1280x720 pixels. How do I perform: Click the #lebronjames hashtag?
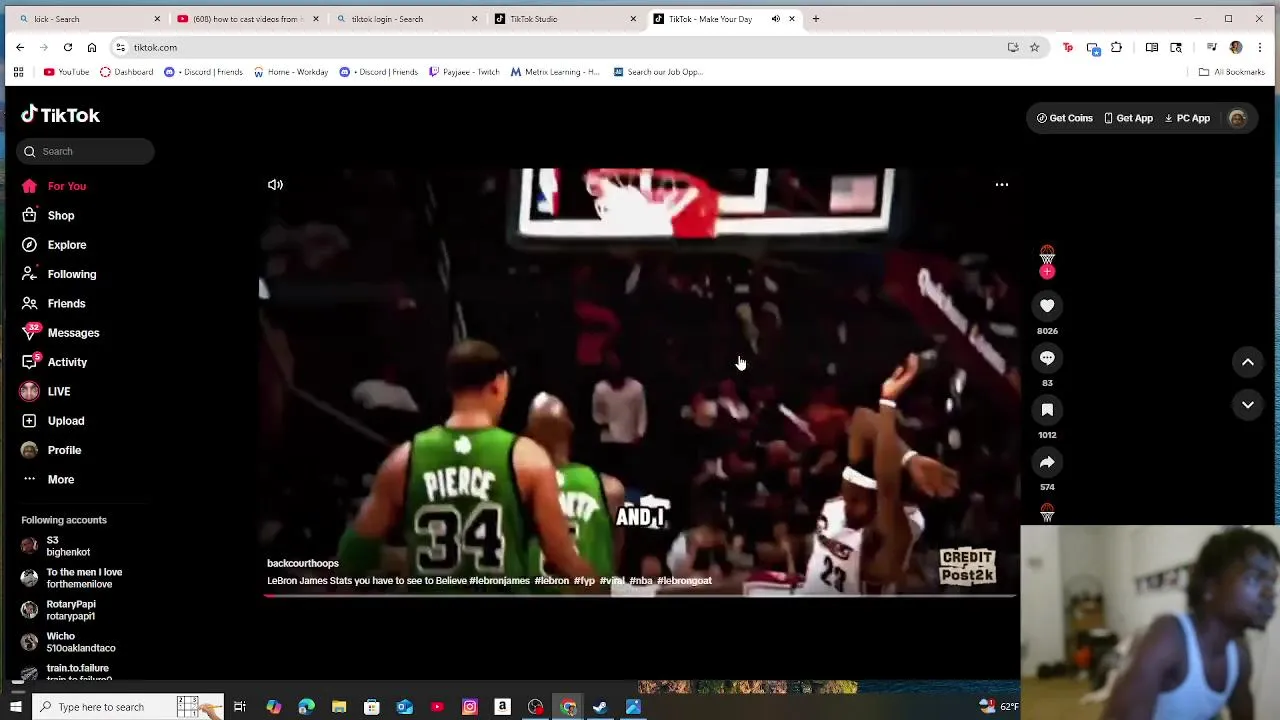[500, 580]
